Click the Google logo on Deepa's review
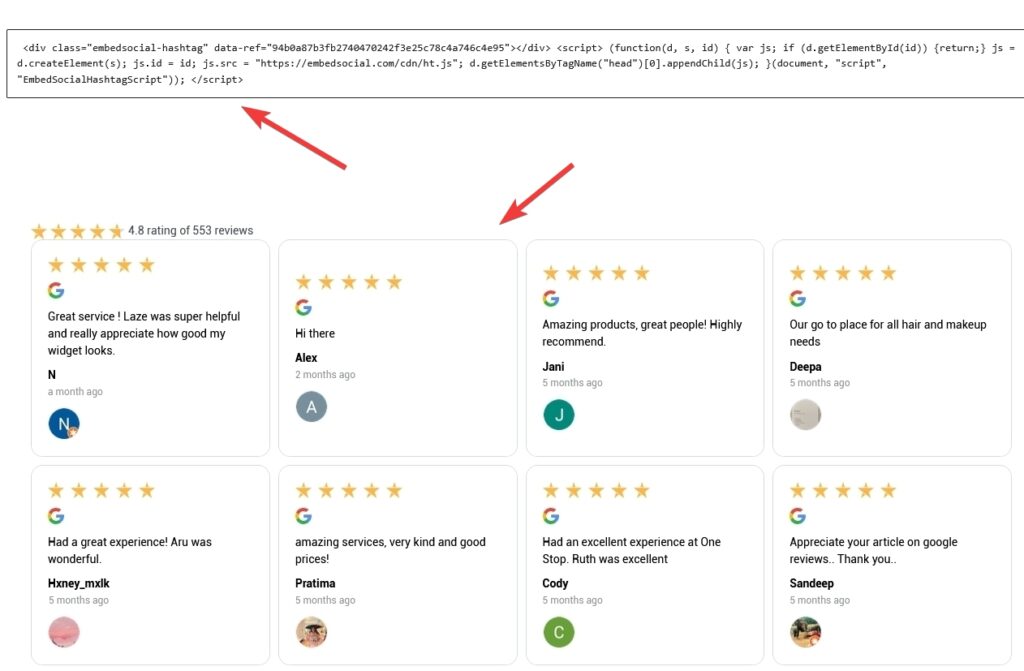 [x=797, y=297]
